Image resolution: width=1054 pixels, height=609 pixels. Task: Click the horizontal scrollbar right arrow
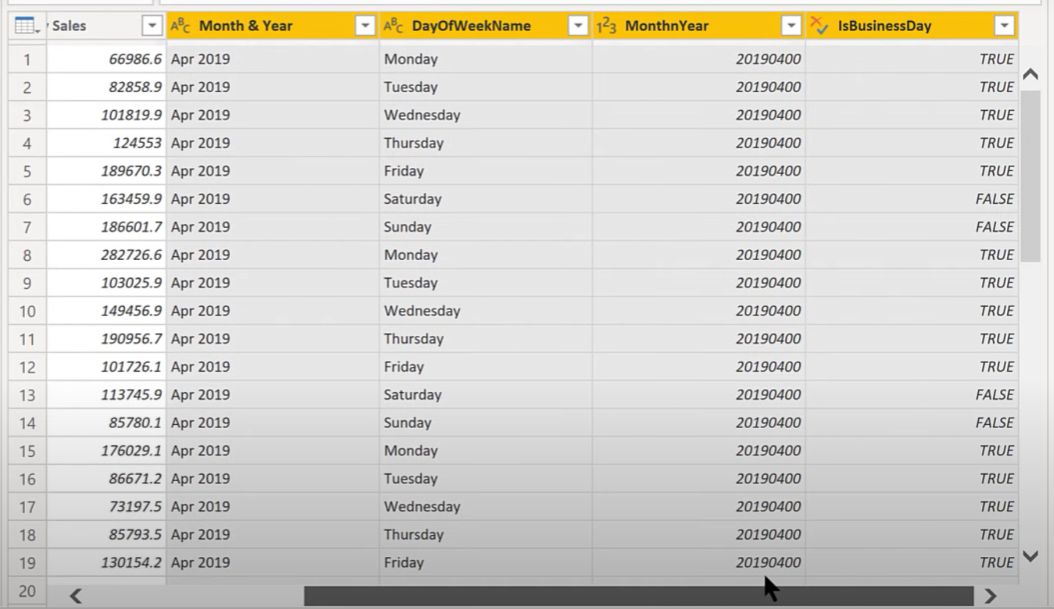(990, 596)
